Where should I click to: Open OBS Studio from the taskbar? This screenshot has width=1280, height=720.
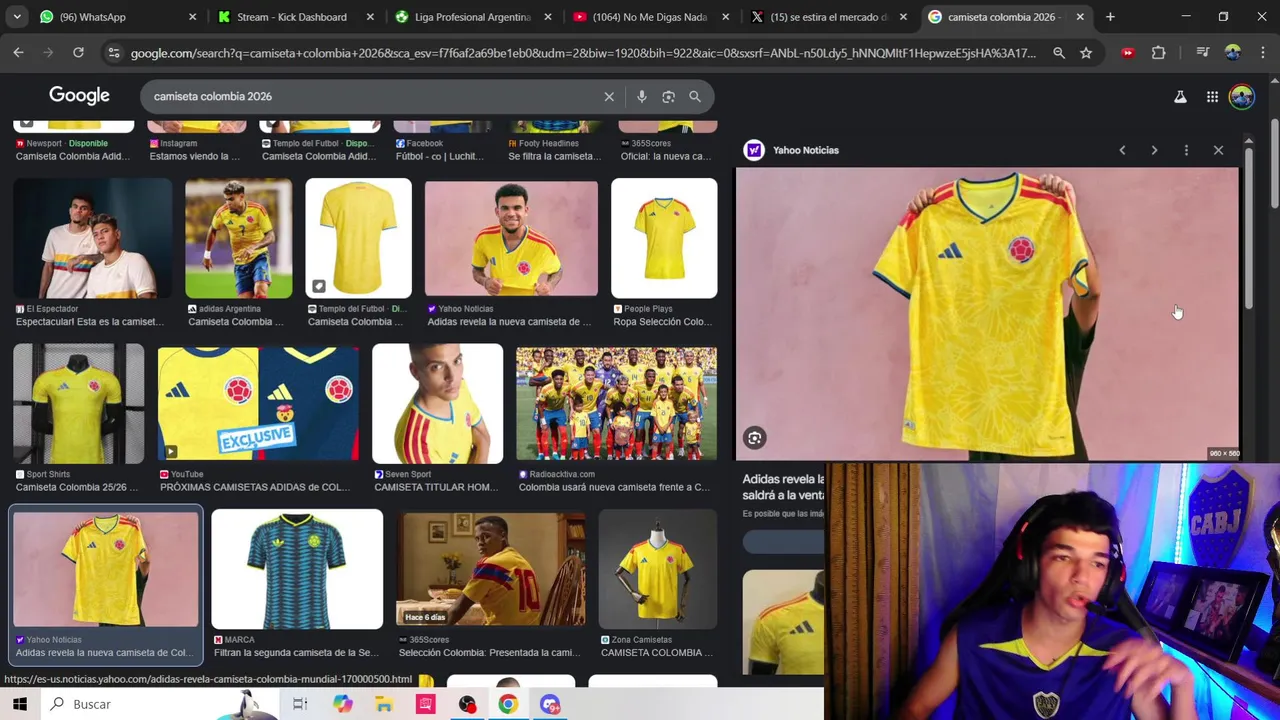point(467,704)
